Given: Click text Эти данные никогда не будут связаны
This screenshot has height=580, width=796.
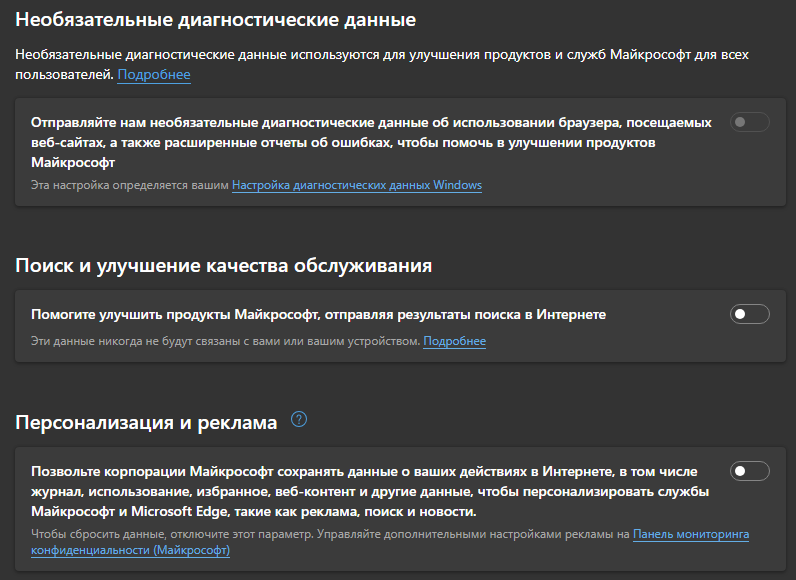Looking at the screenshot, I should (x=136, y=341).
